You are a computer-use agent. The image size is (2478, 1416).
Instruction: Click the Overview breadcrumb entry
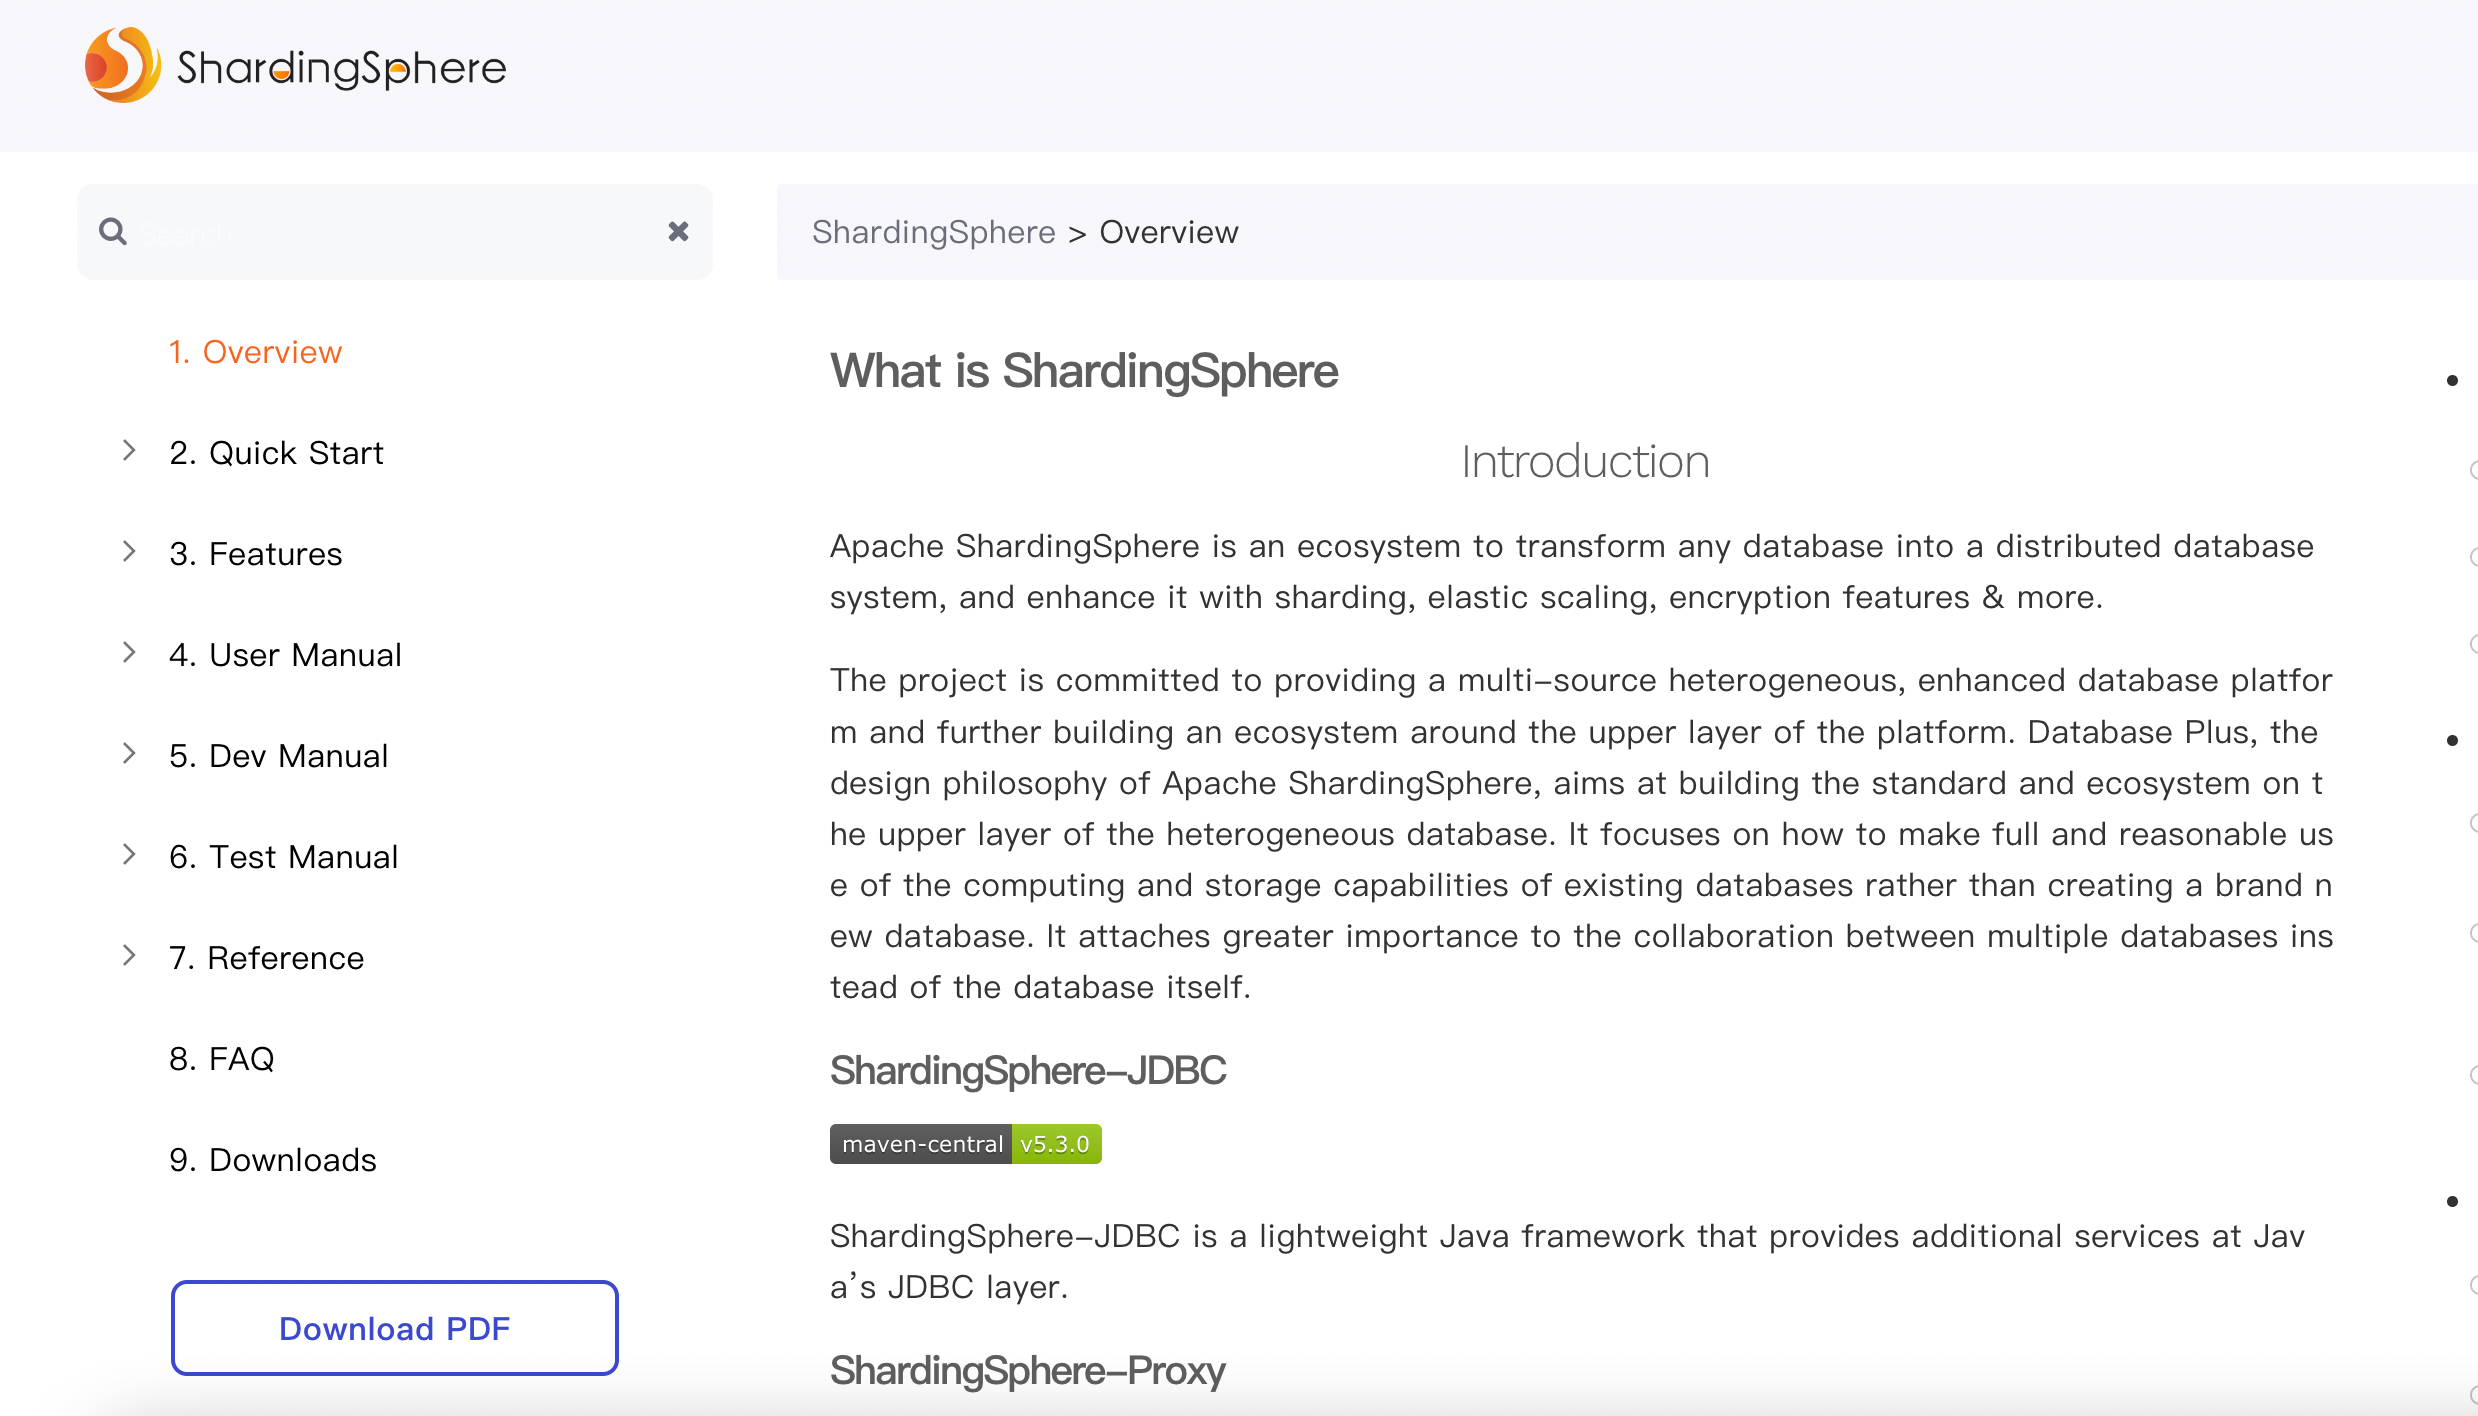(1168, 231)
